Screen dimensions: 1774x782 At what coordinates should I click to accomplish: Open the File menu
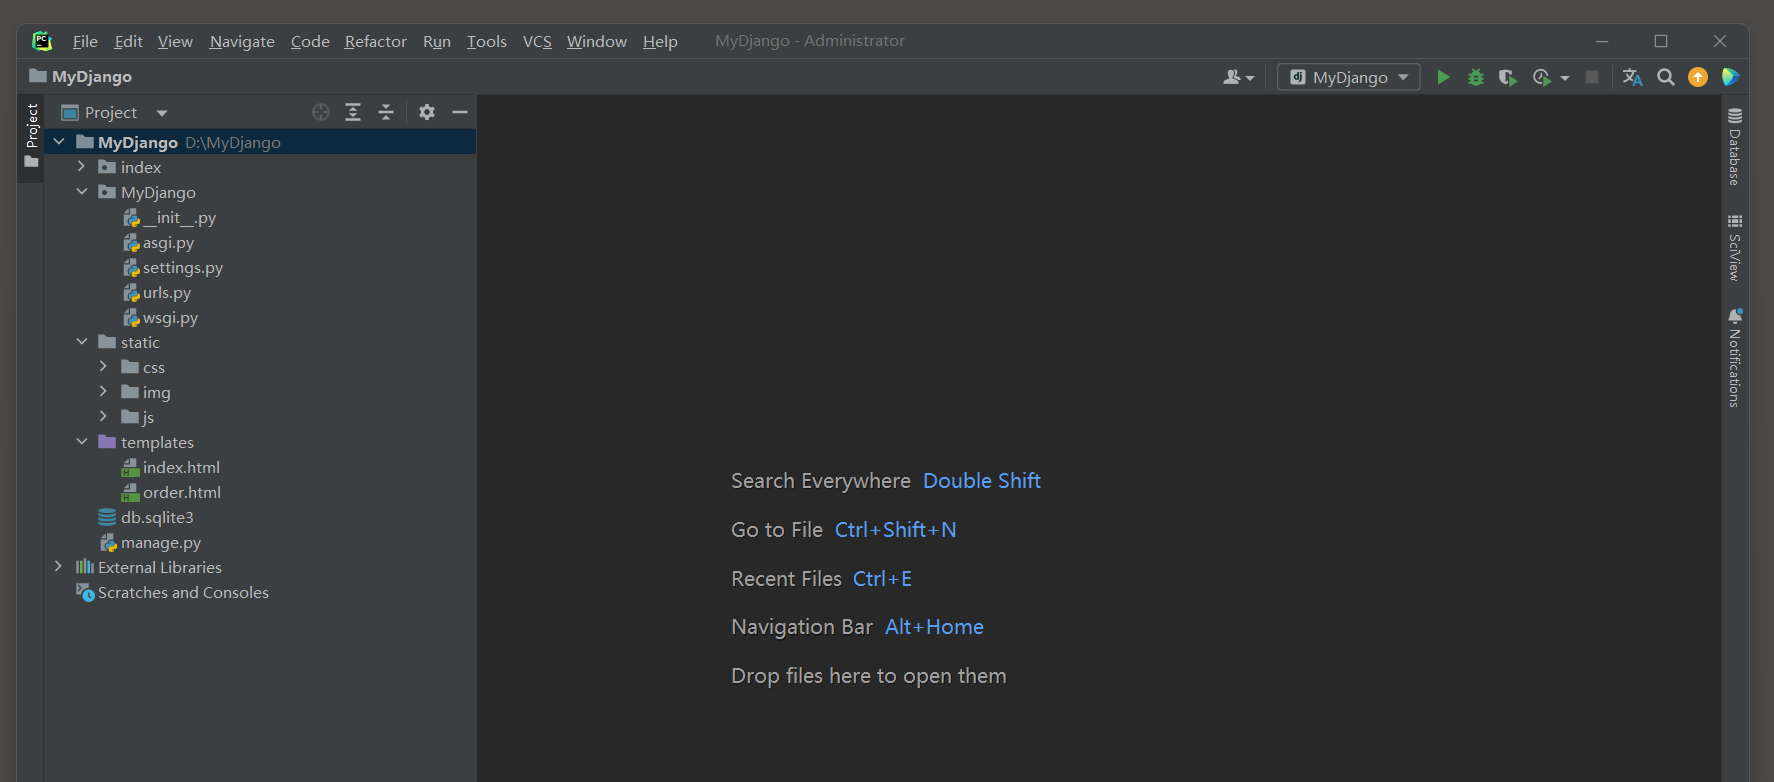pyautogui.click(x=85, y=41)
